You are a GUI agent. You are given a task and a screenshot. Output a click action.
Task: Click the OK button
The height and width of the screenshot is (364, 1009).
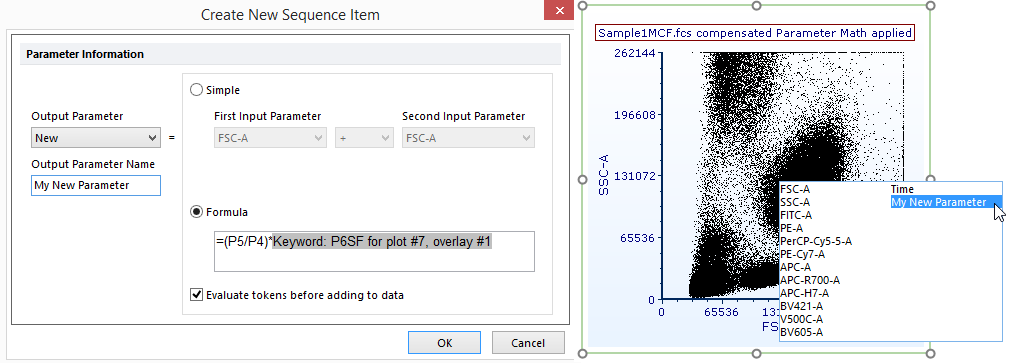(x=445, y=343)
